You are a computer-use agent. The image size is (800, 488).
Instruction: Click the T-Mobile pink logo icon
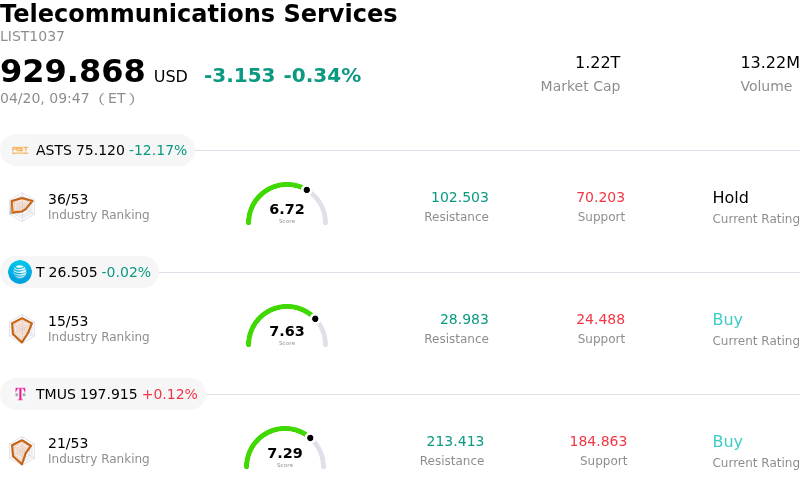20,394
